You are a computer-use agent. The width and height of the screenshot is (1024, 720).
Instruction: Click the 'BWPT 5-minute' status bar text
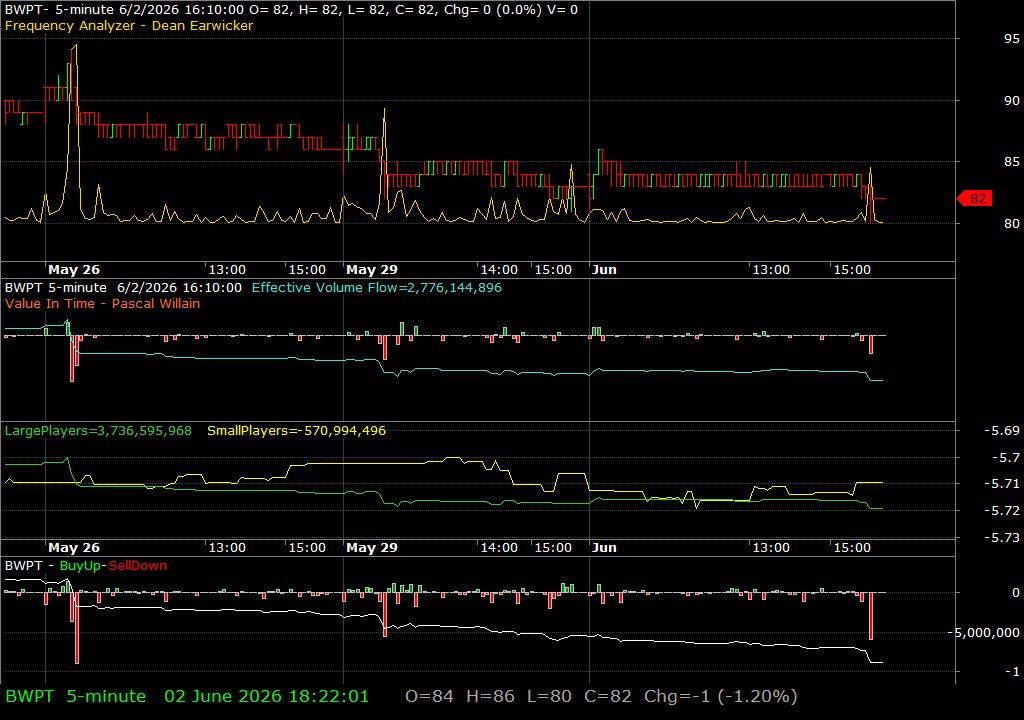76,696
